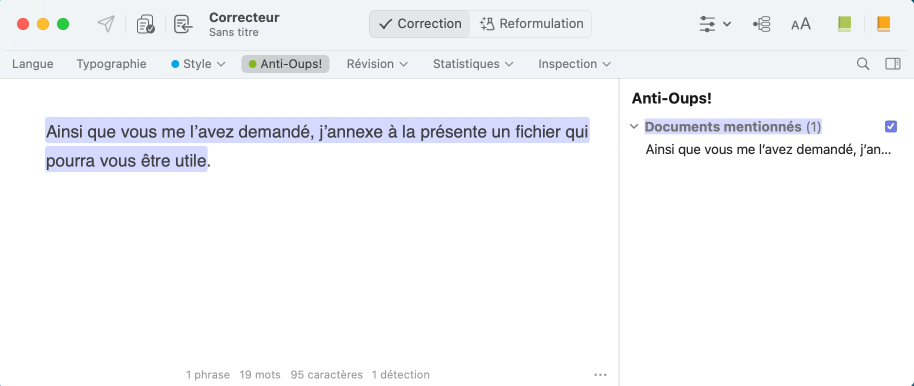Image resolution: width=914 pixels, height=386 pixels.
Task: Click the document with checkmark toolbar icon
Action: click(x=145, y=24)
